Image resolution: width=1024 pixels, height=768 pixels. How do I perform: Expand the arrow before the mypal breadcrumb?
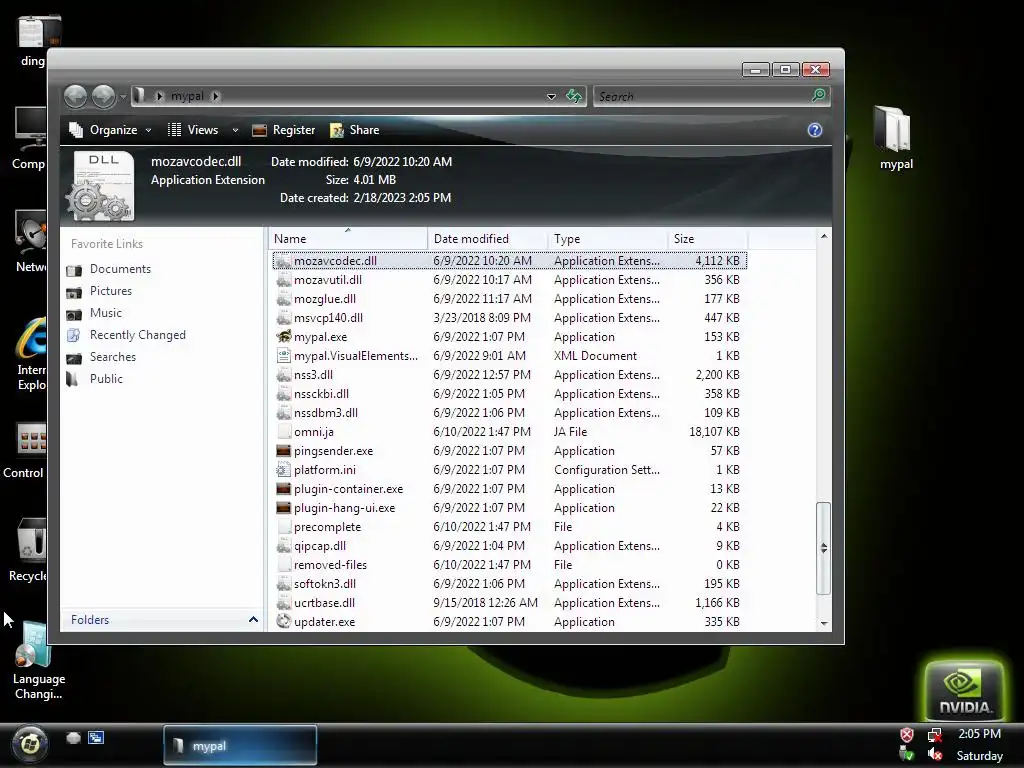tap(159, 96)
